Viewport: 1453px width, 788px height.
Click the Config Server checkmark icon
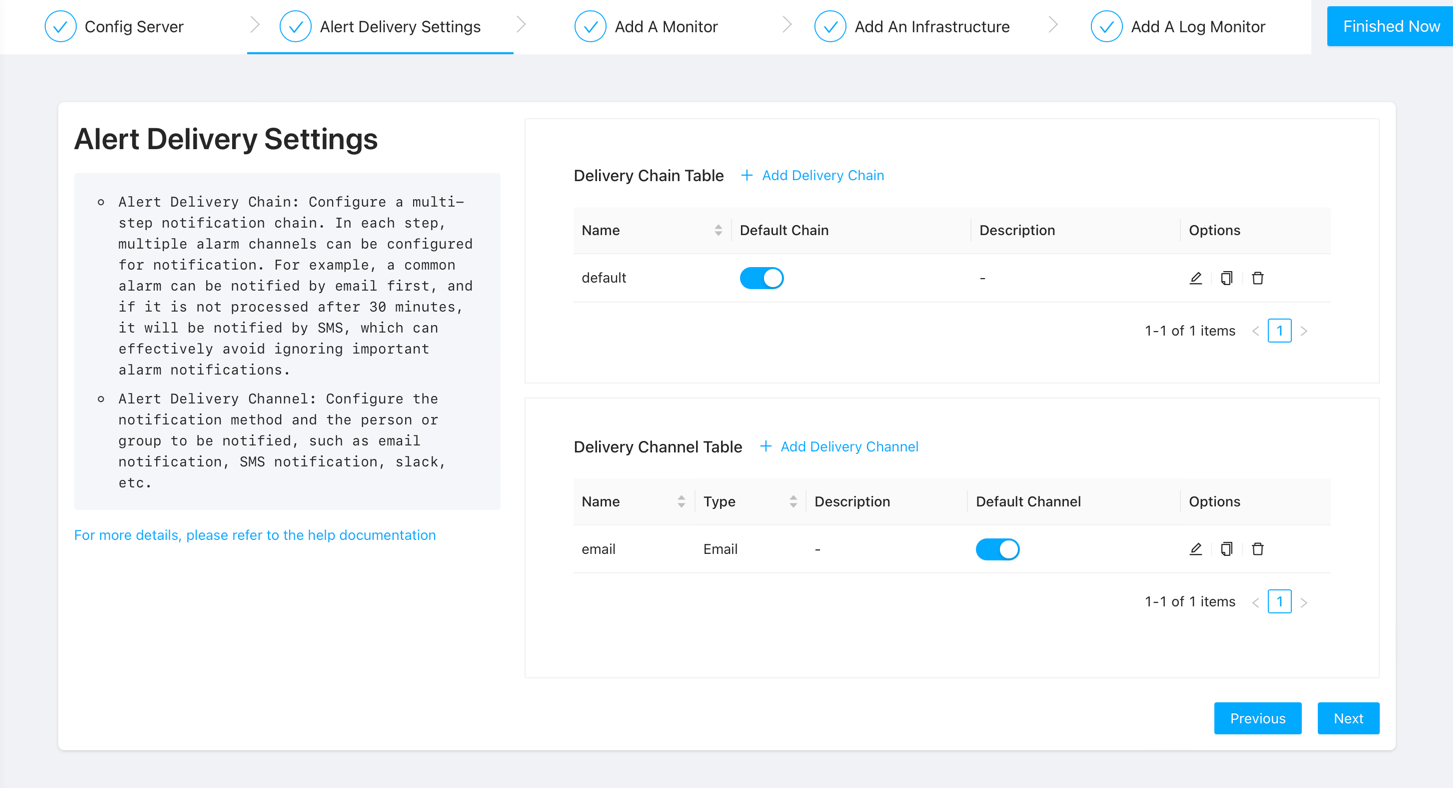pos(61,27)
